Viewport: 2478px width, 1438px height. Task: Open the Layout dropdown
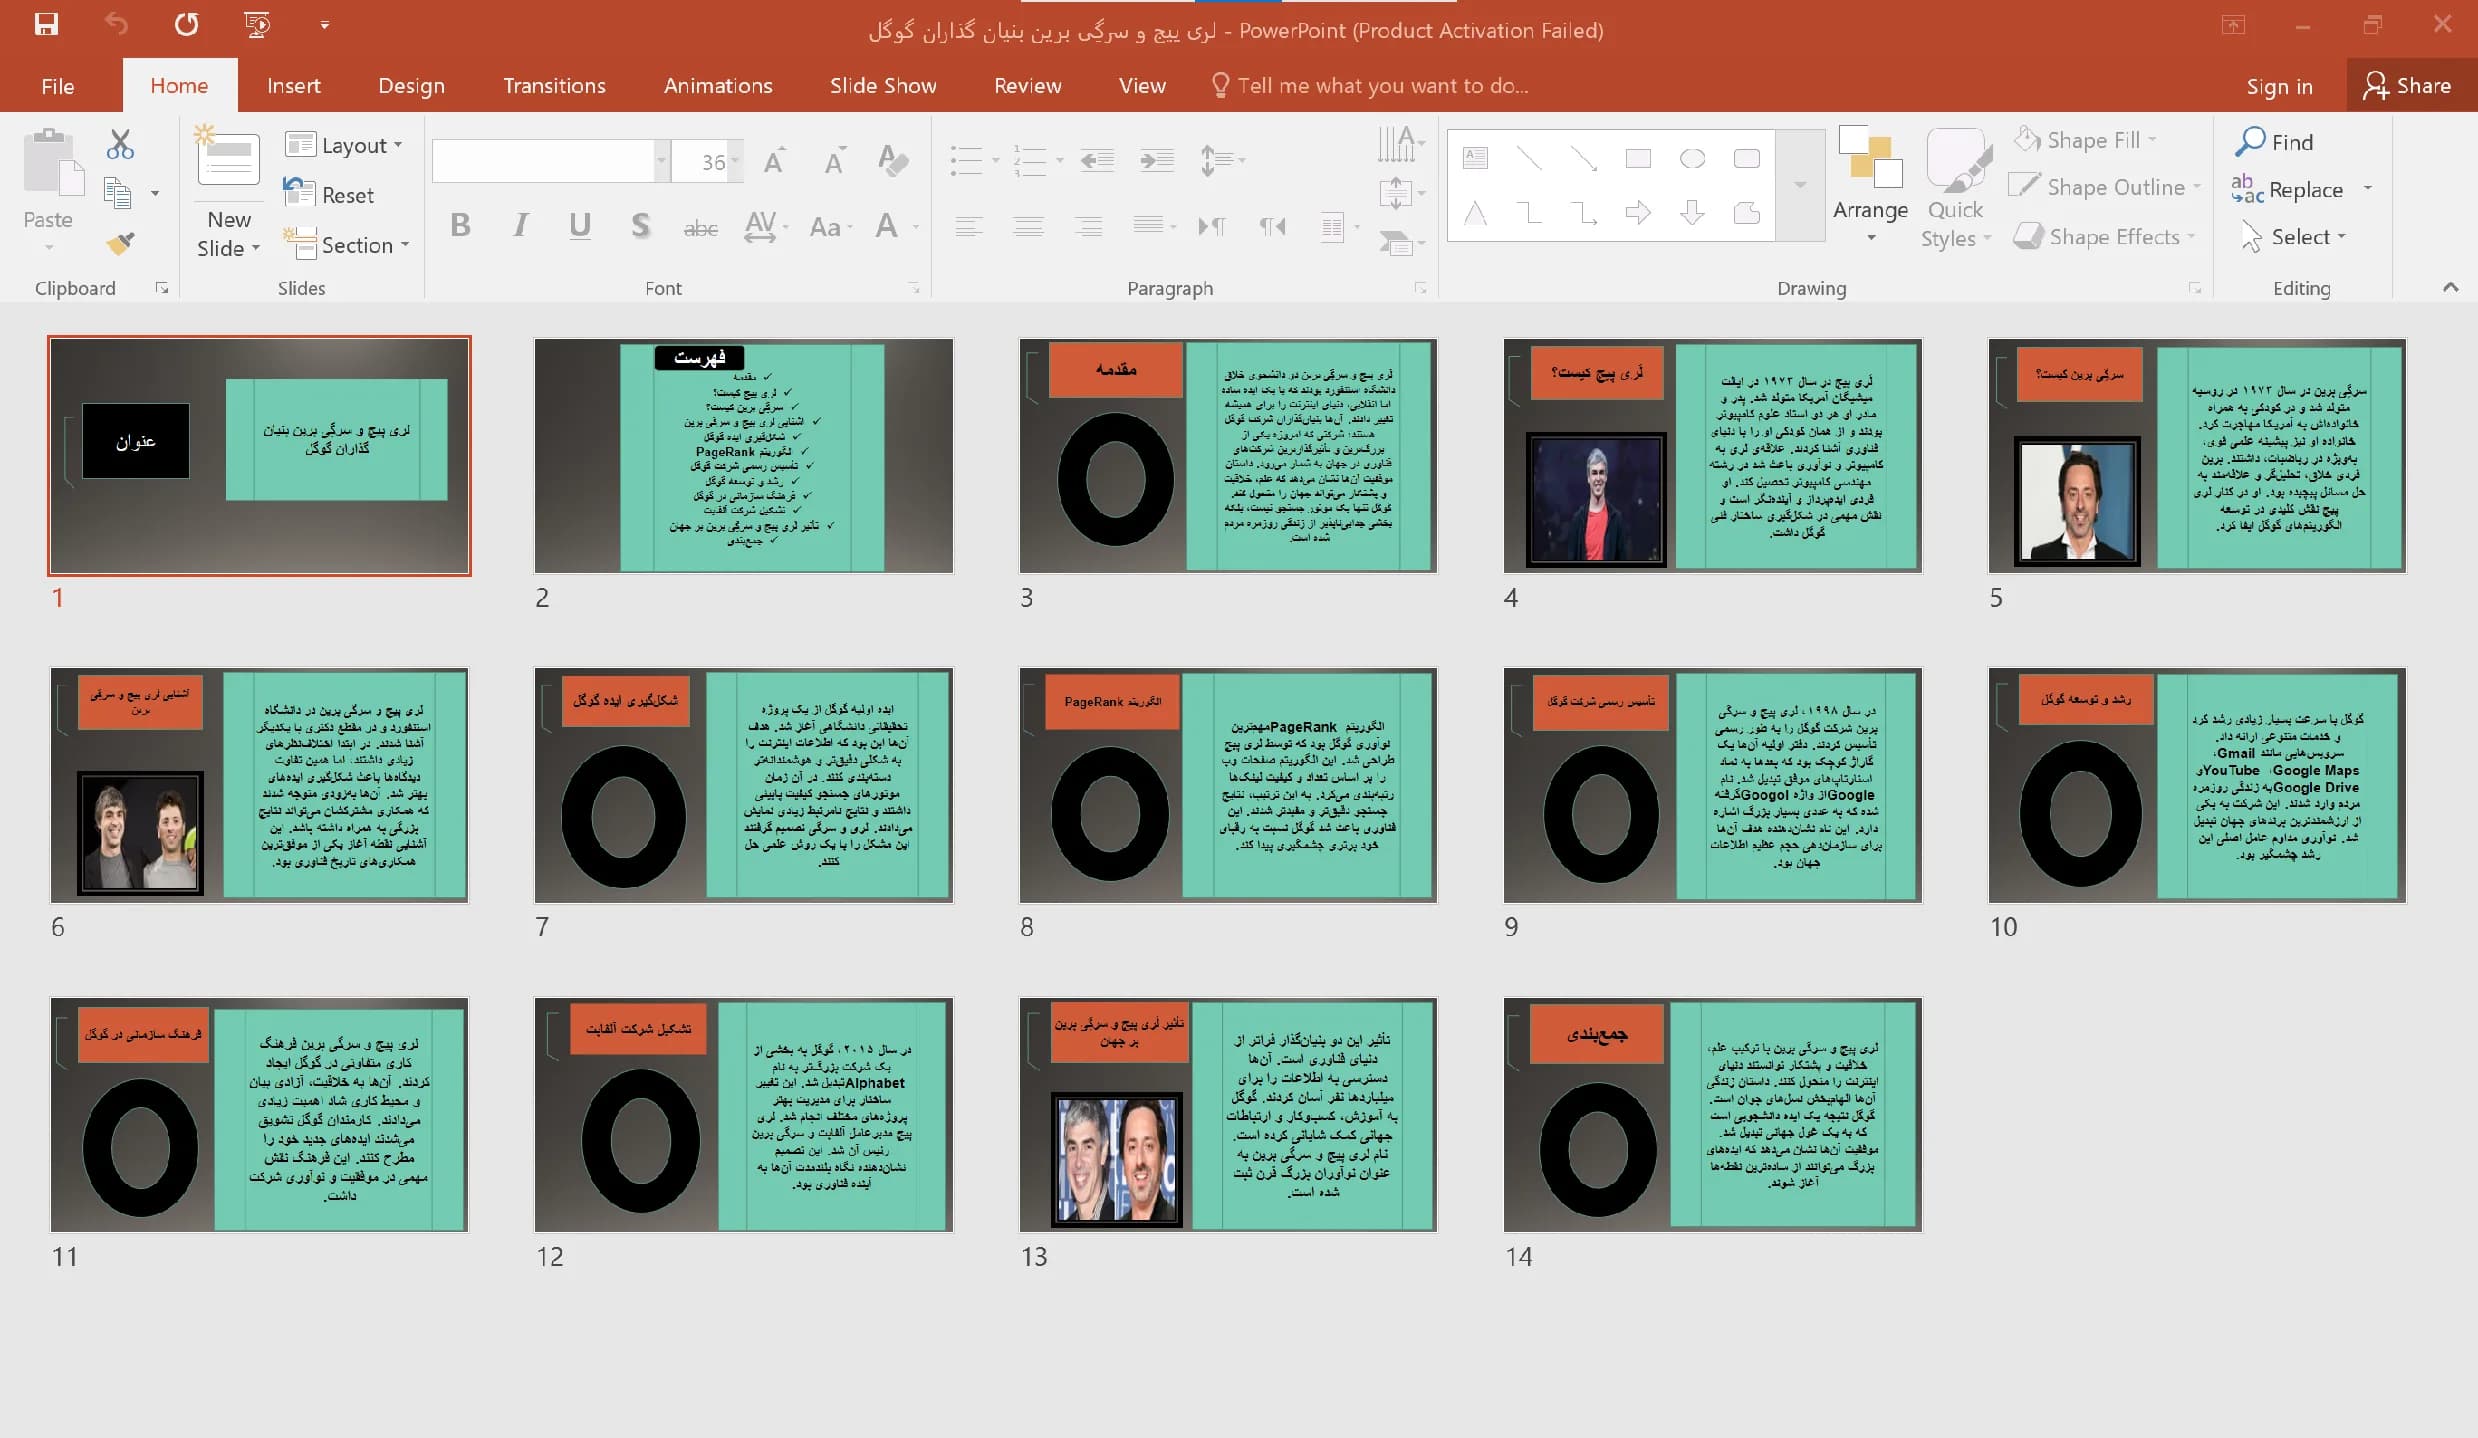[x=344, y=145]
